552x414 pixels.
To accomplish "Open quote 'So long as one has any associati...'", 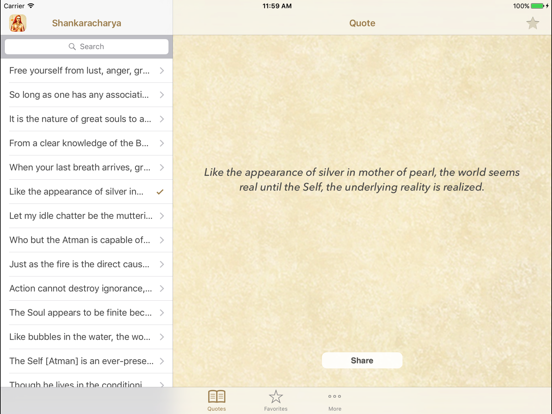I will [87, 95].
